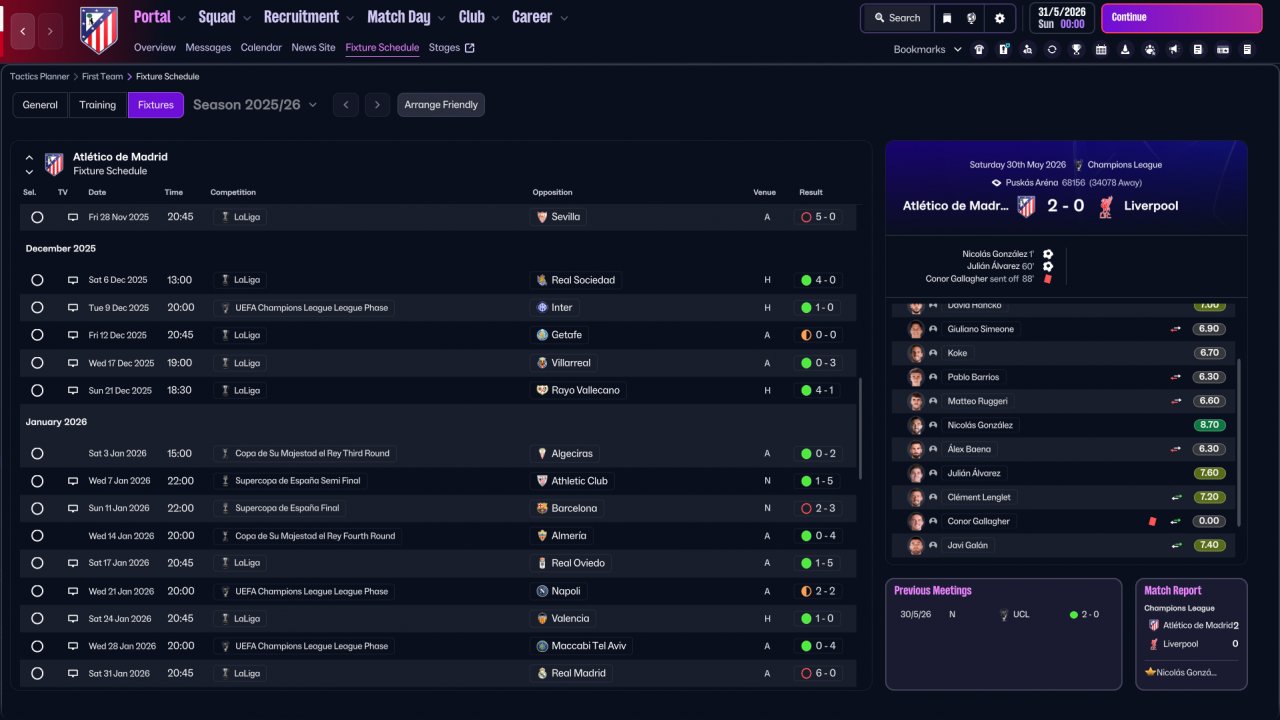This screenshot has width=1280, height=720.
Task: Select the Real Sociedad fixture radio button
Action: pos(37,280)
